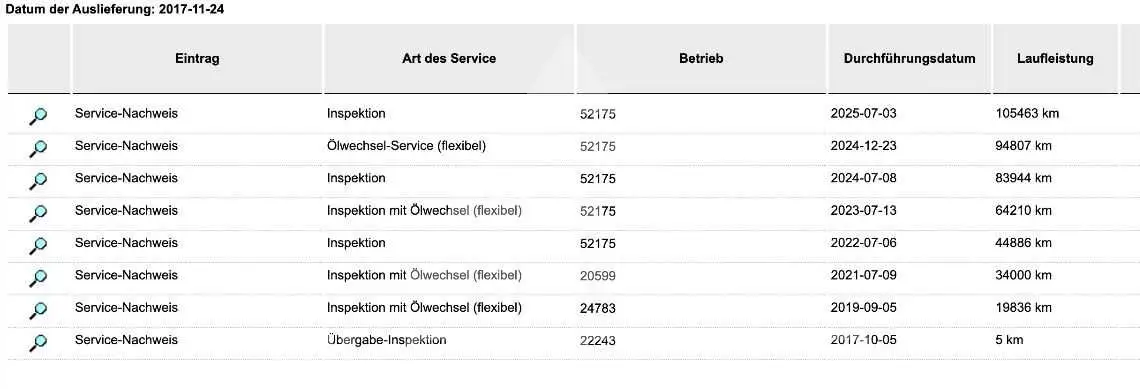Screen dimensions: 1140x389
Task: View details magnifier for the 83944 km entry
Action: coord(39,180)
